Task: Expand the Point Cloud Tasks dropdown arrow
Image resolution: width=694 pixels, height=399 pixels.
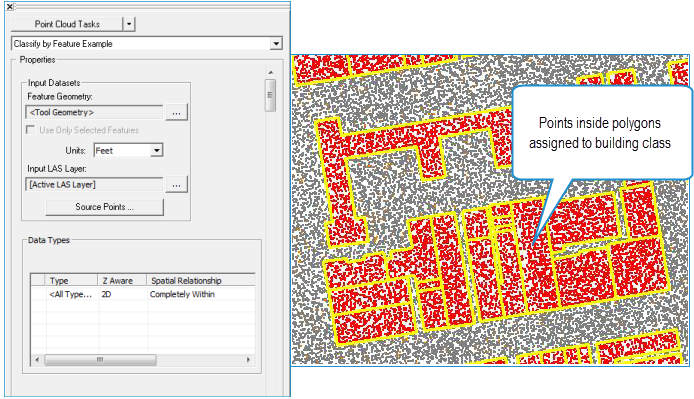Action: (129, 24)
